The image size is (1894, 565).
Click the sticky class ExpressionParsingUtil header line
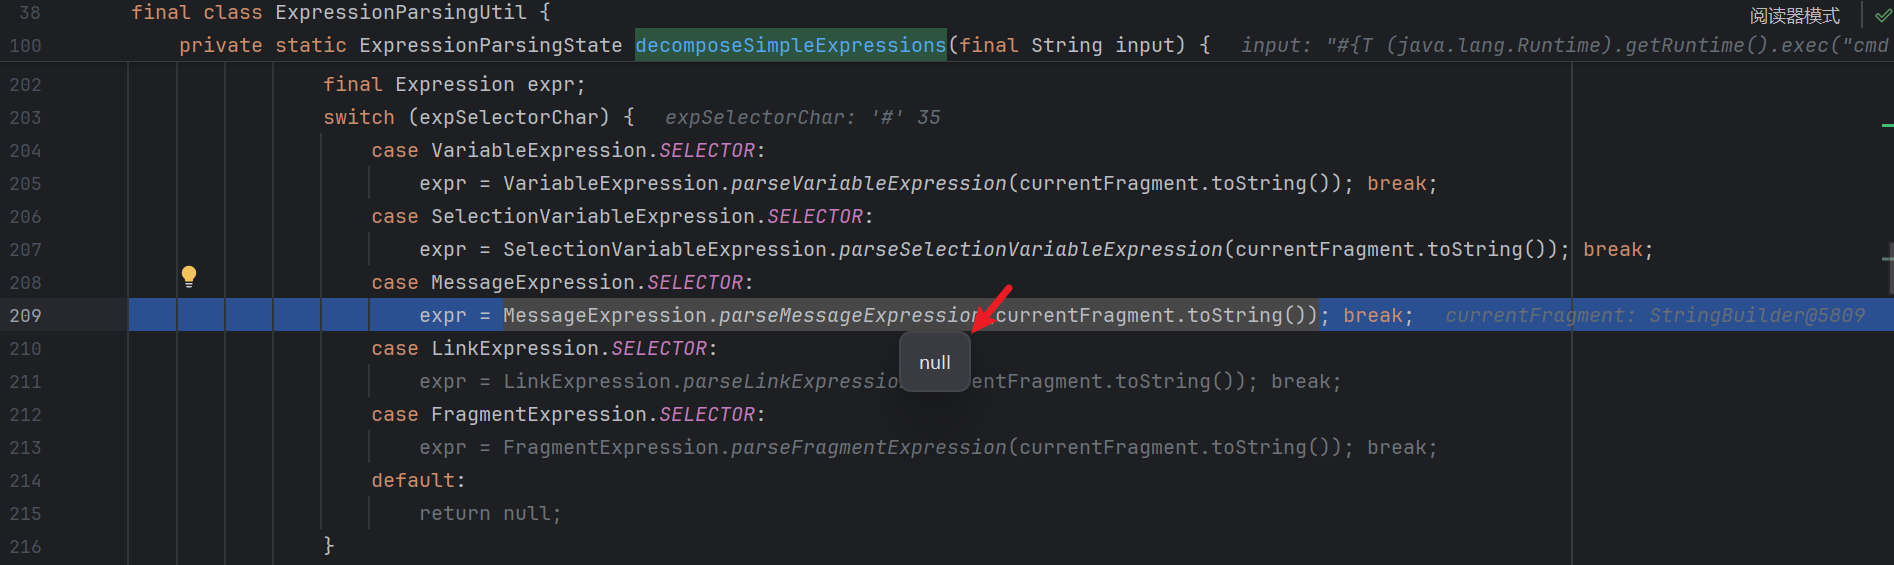click(x=340, y=13)
